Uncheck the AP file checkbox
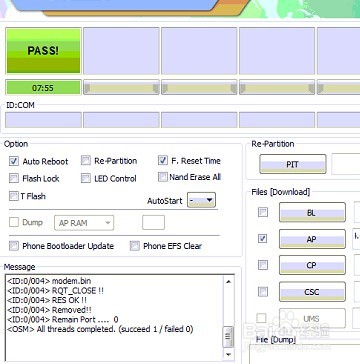 click(263, 238)
